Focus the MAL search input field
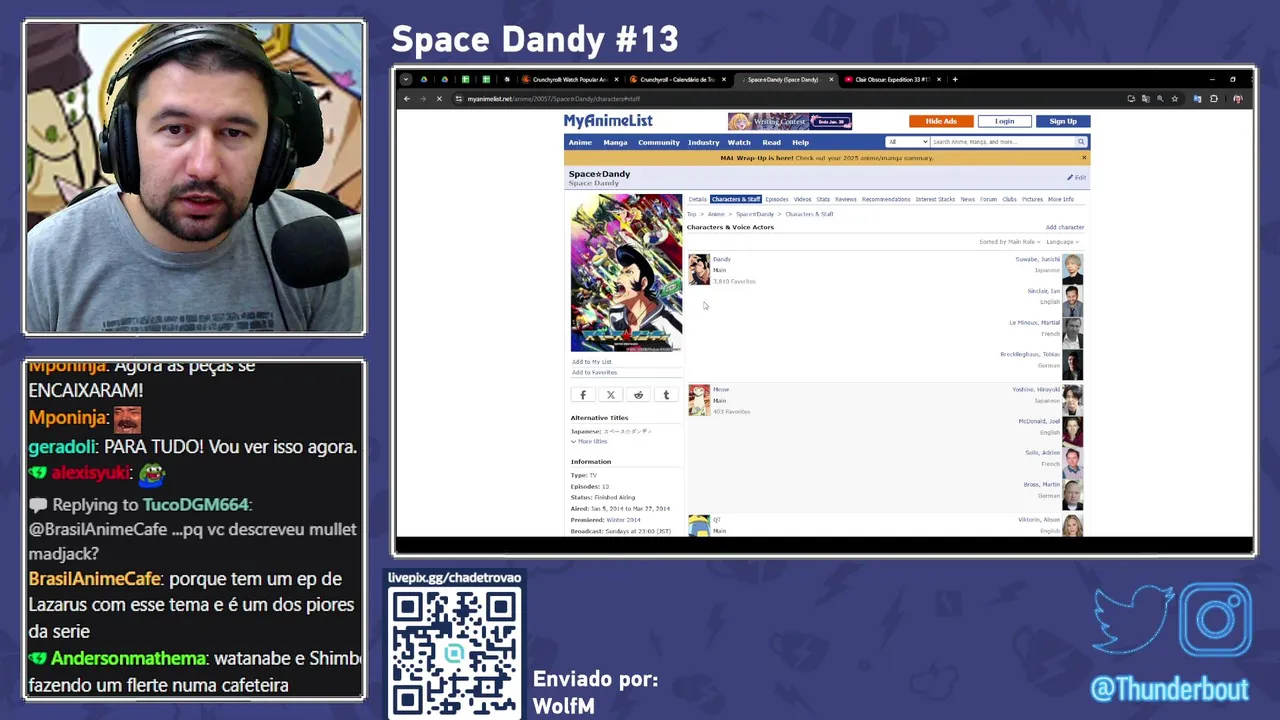The image size is (1280, 720). (x=1003, y=142)
